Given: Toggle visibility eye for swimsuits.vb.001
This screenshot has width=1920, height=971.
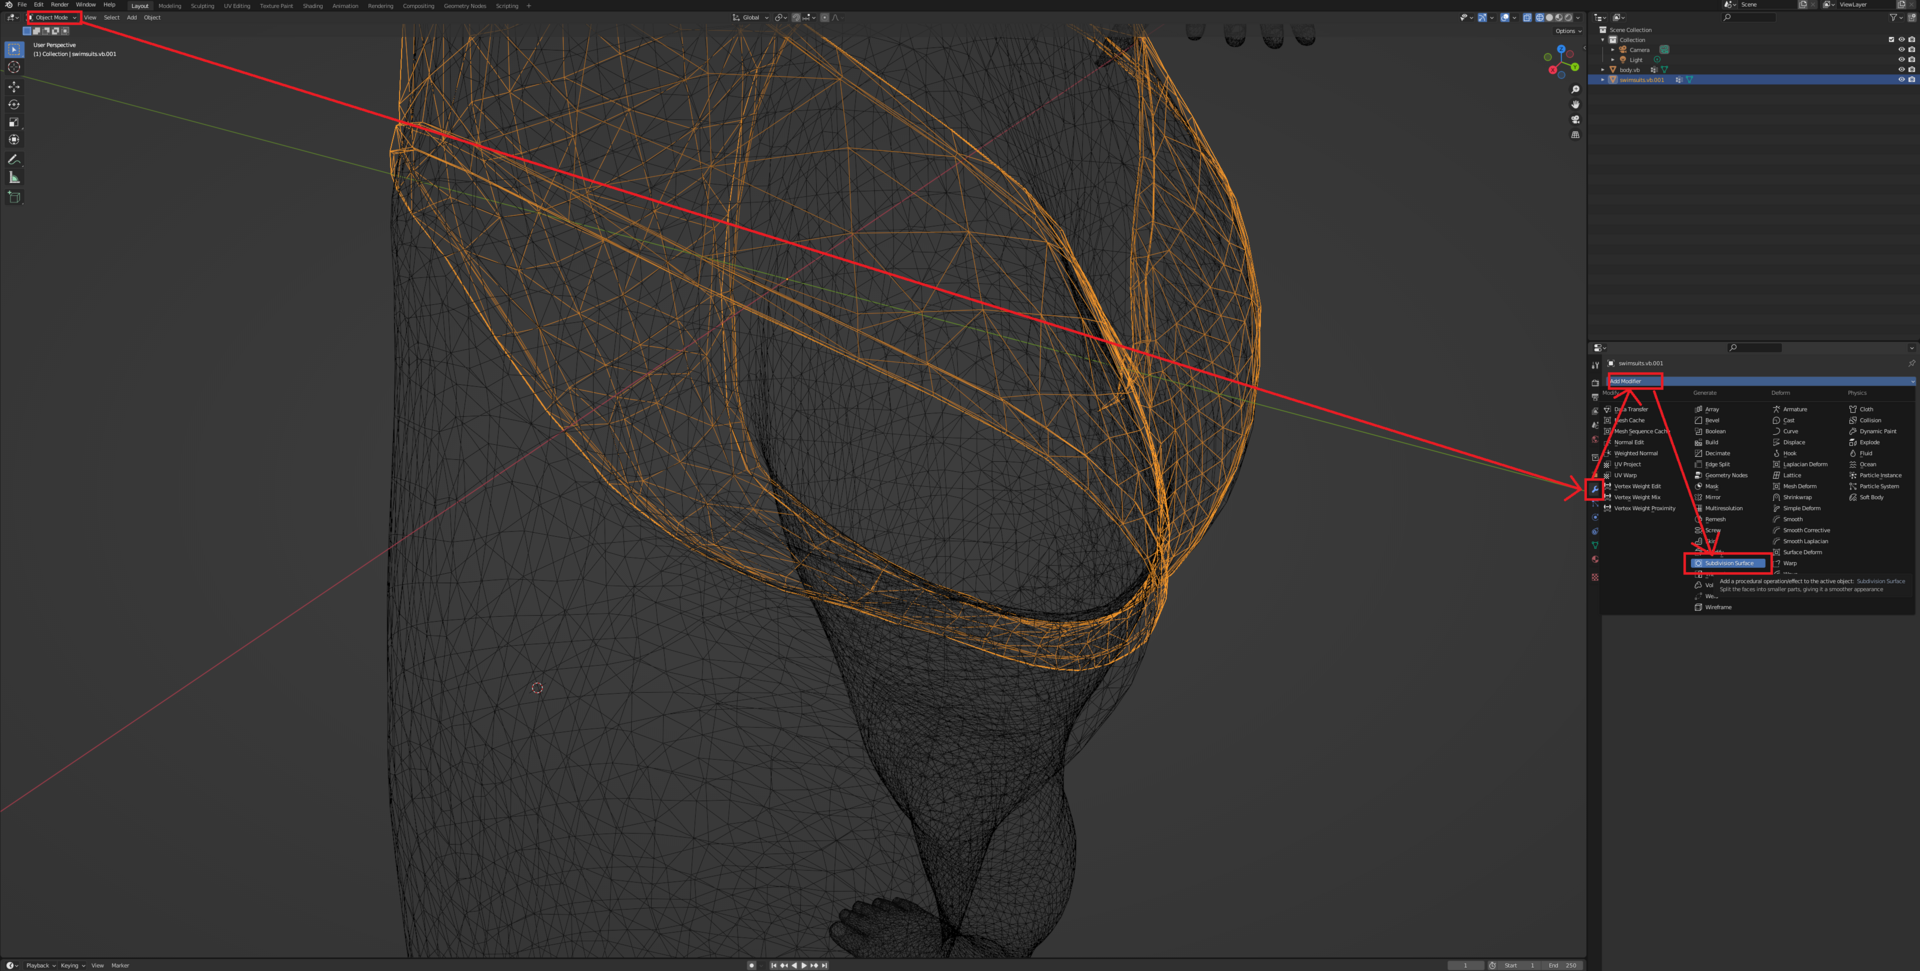Looking at the screenshot, I should (x=1901, y=80).
